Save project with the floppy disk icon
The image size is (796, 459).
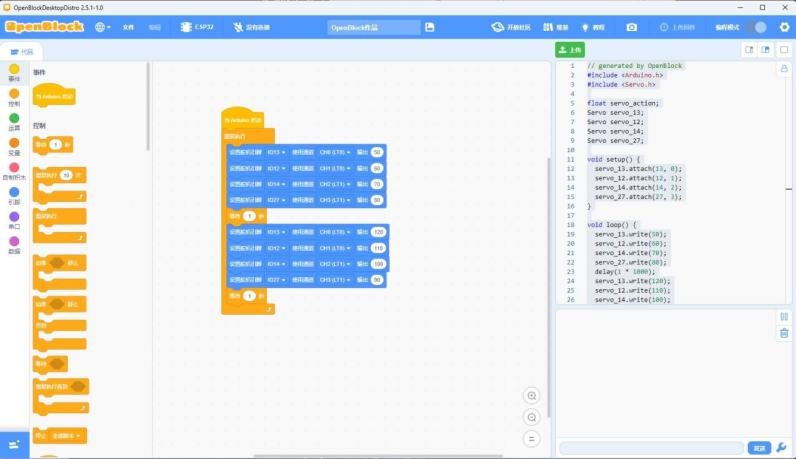[429, 27]
